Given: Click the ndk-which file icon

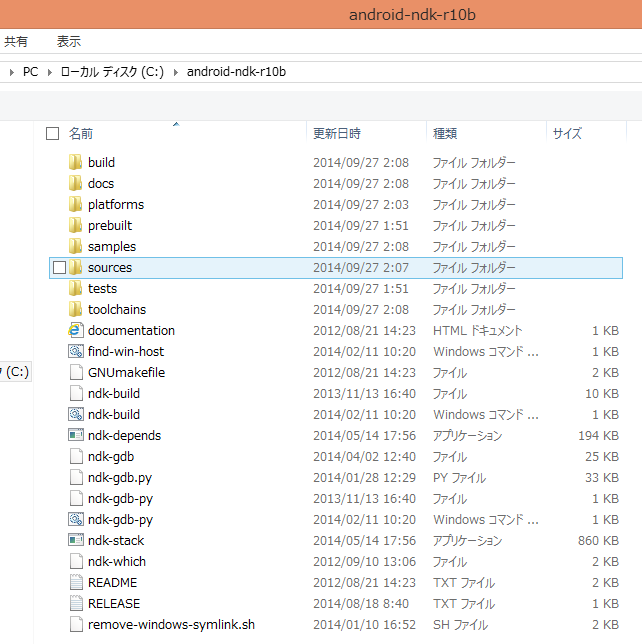Looking at the screenshot, I should coord(76,561).
